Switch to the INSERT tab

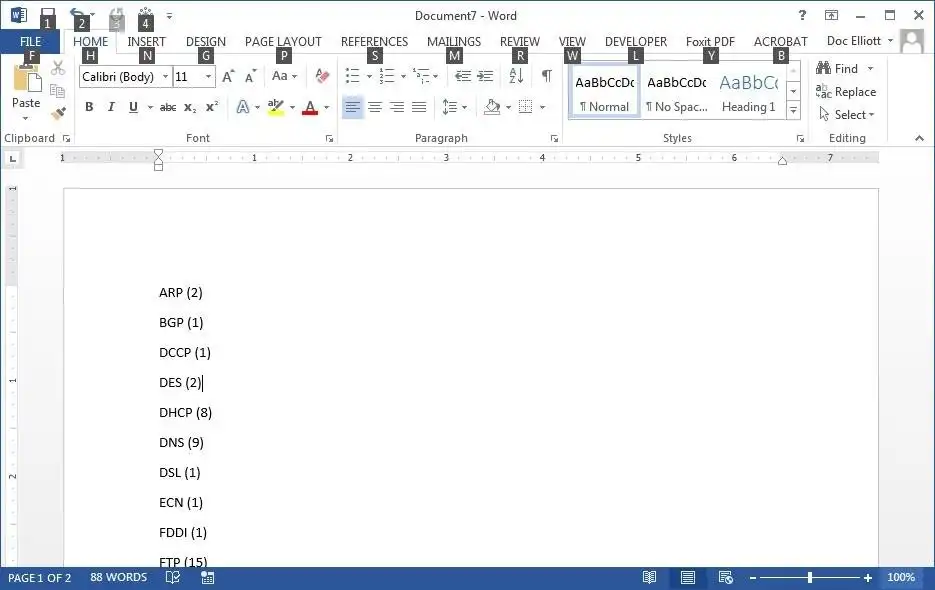tap(146, 42)
